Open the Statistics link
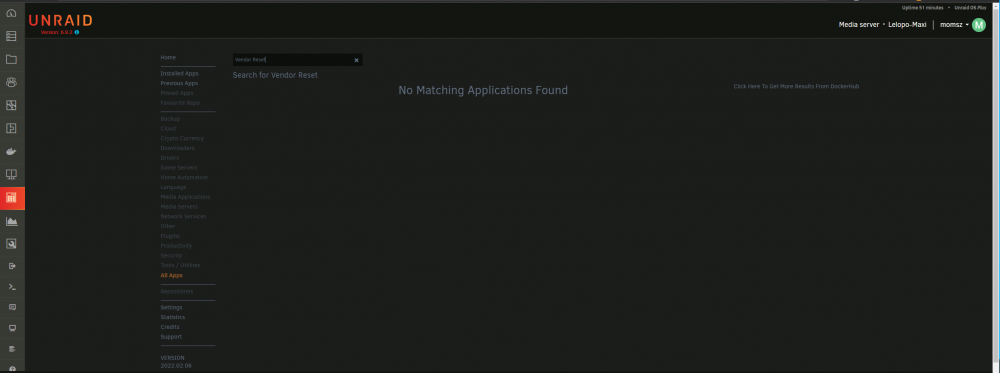Image resolution: width=1000 pixels, height=373 pixels. (173, 317)
